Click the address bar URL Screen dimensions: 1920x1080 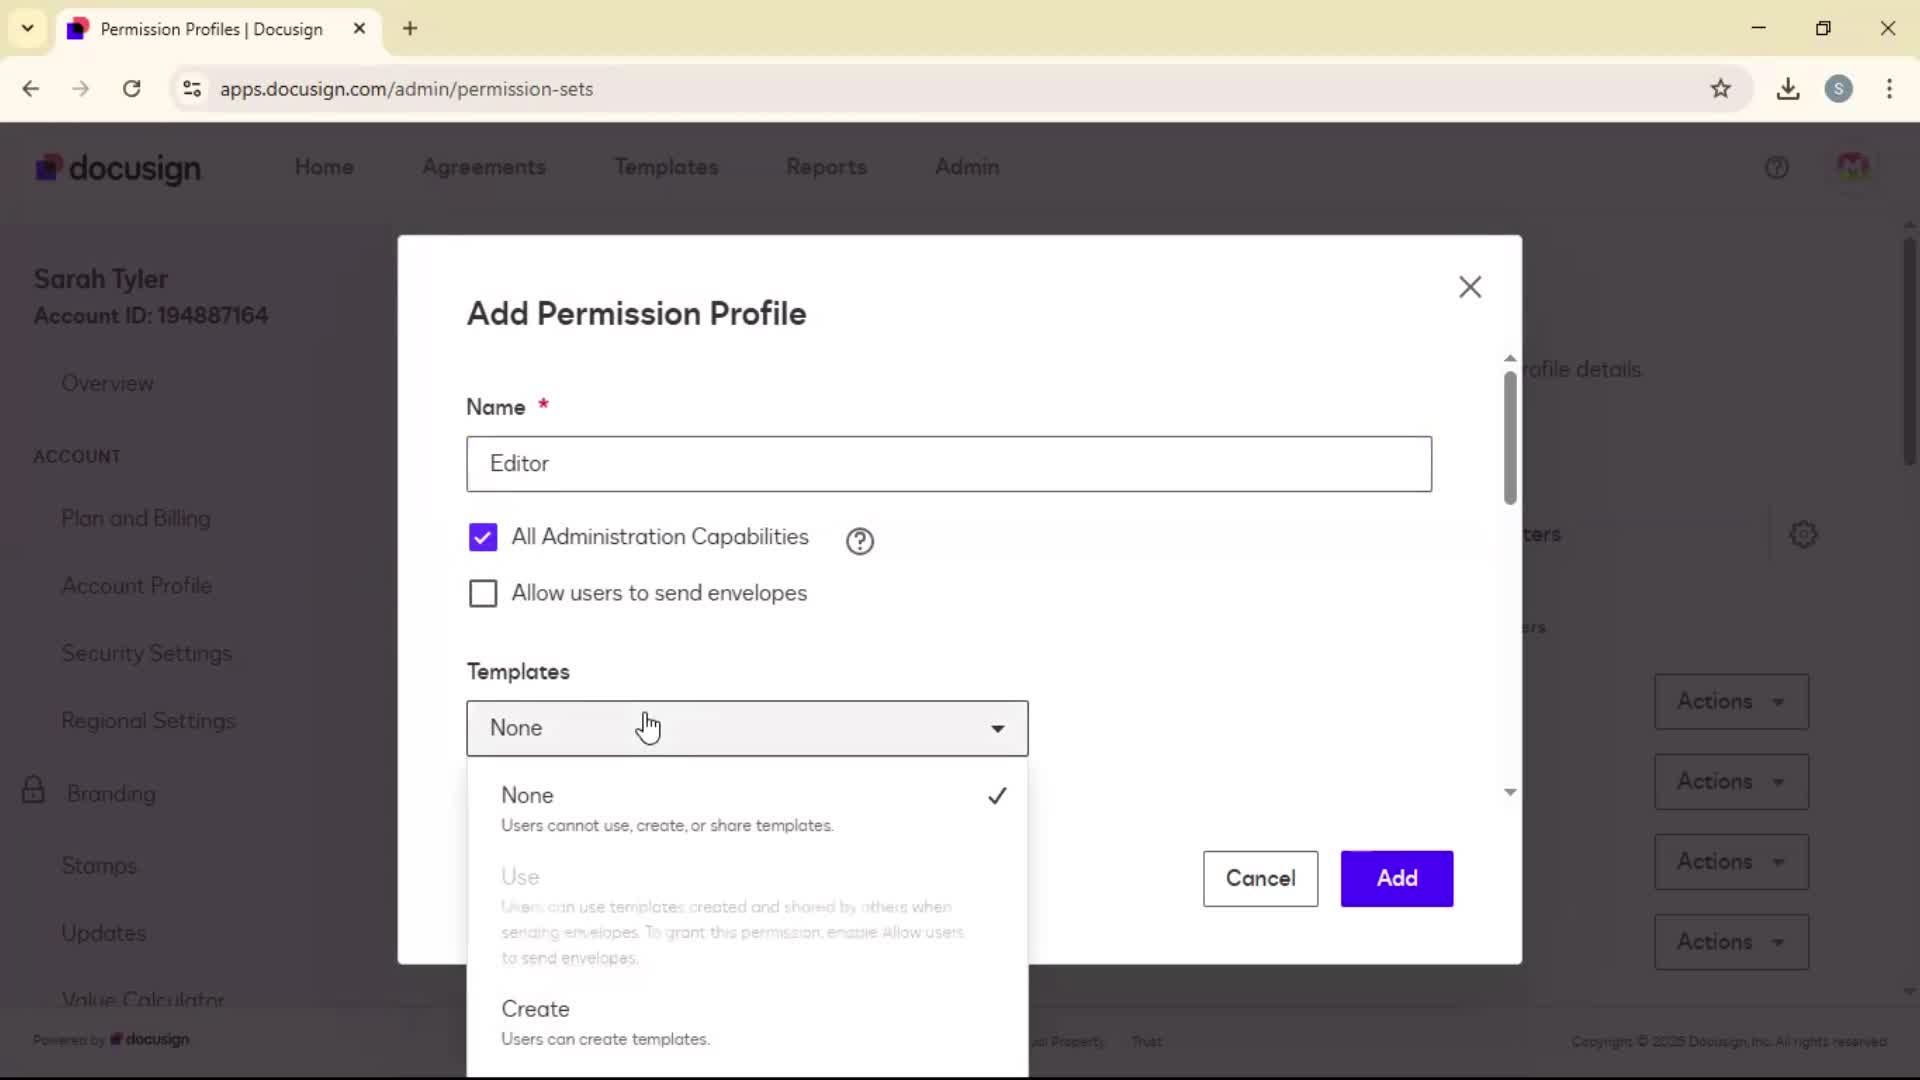point(406,89)
